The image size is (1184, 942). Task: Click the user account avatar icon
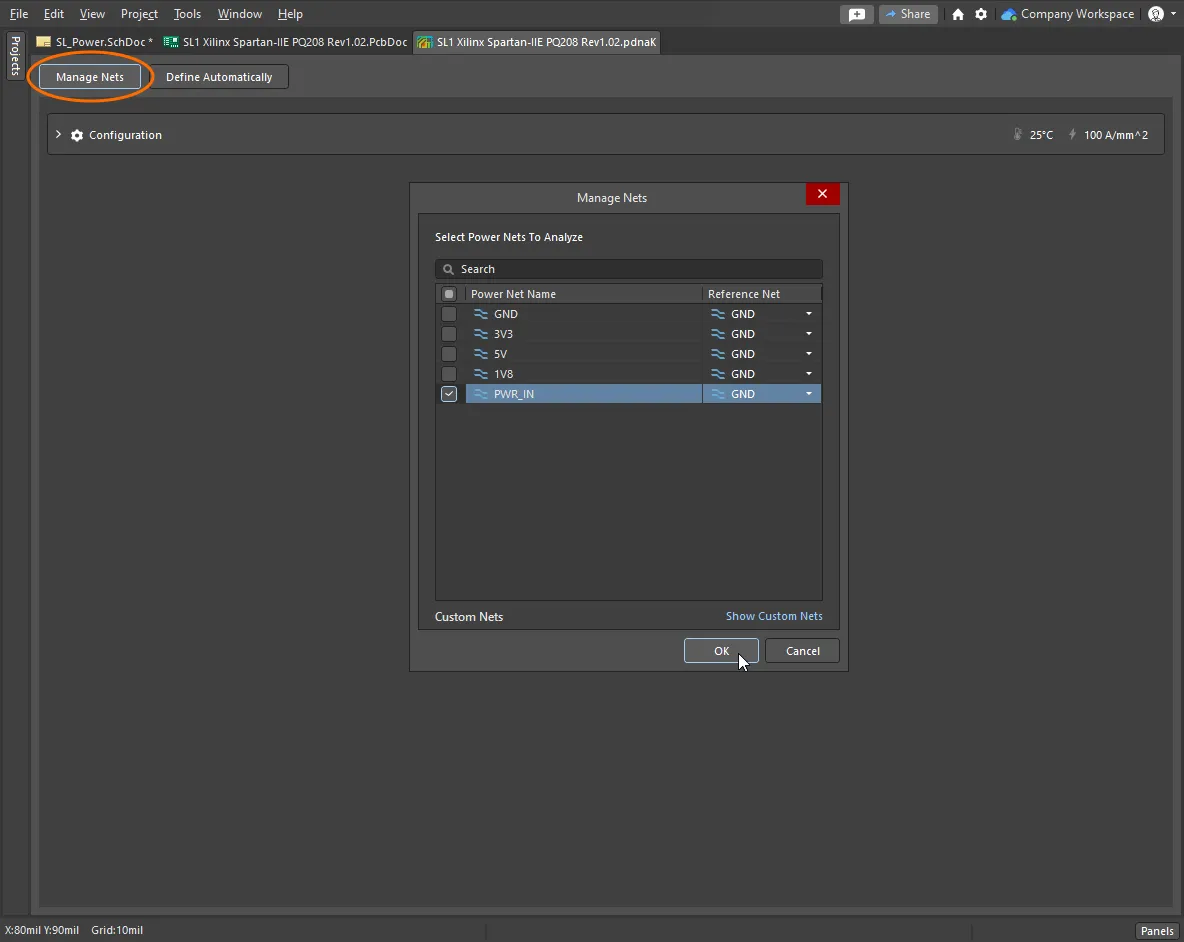click(x=1156, y=14)
